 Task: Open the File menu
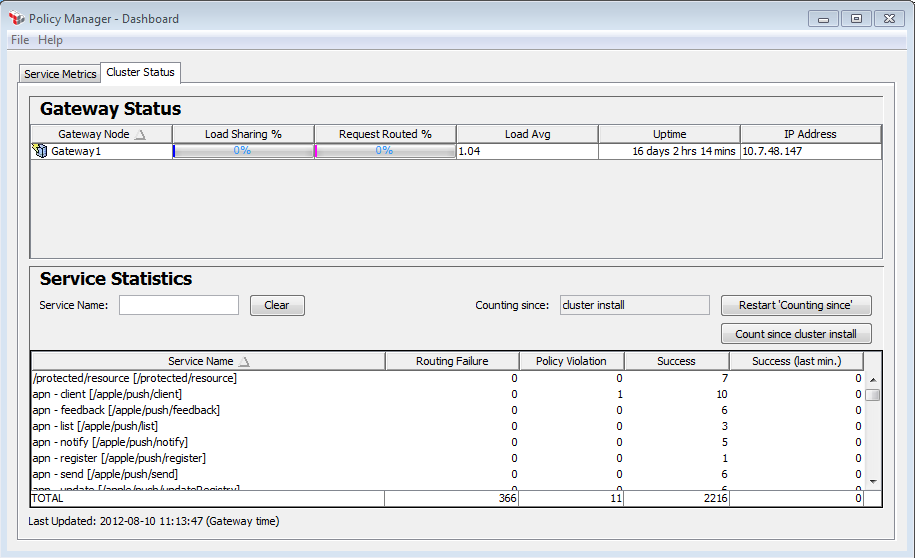coord(20,40)
